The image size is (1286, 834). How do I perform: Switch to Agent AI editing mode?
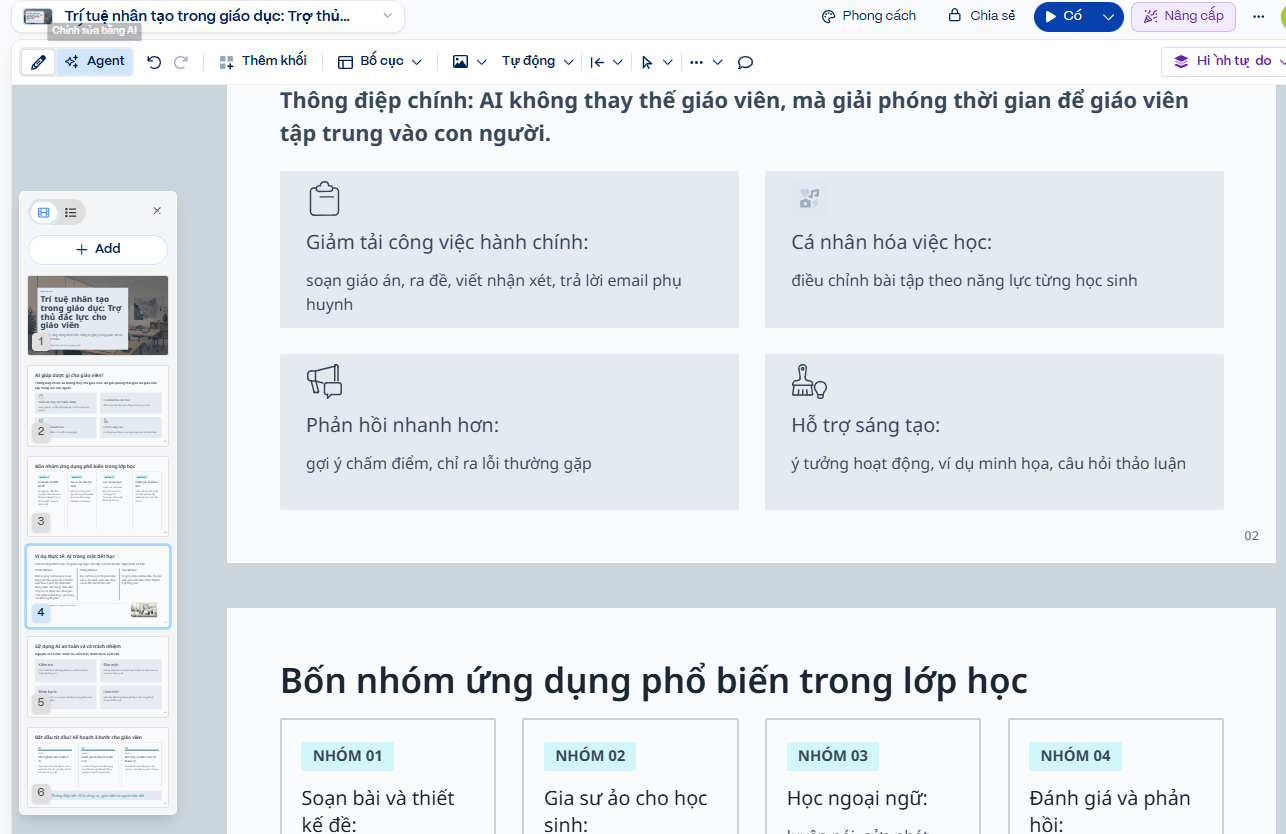pyautogui.click(x=95, y=62)
